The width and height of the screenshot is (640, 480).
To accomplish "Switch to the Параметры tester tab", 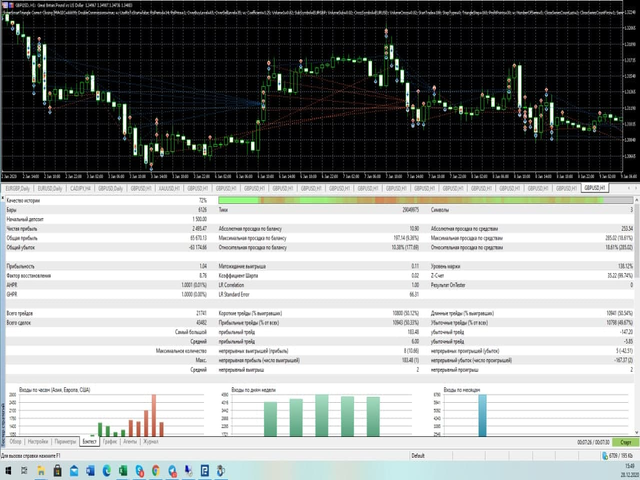I will (x=65, y=442).
